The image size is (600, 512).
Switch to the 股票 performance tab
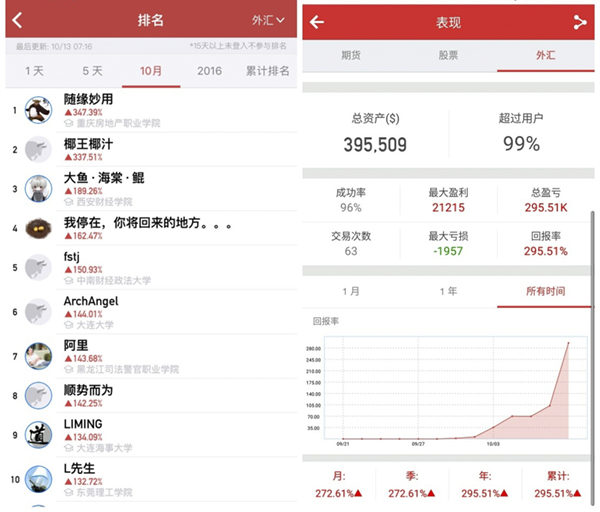[447, 57]
